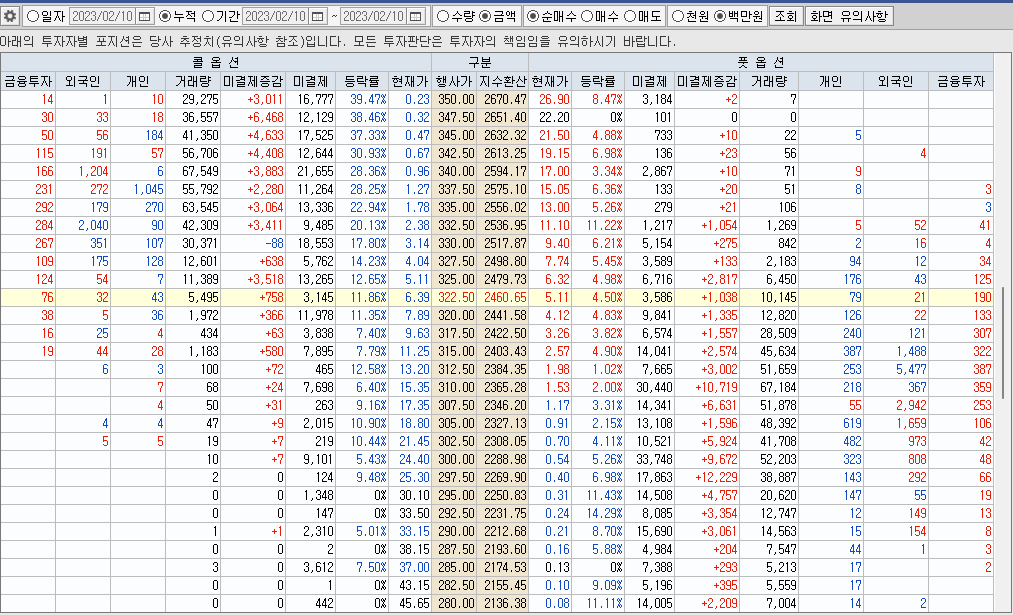Click the put-side 외국인 column header
This screenshot has width=1013, height=615.
(895, 81)
